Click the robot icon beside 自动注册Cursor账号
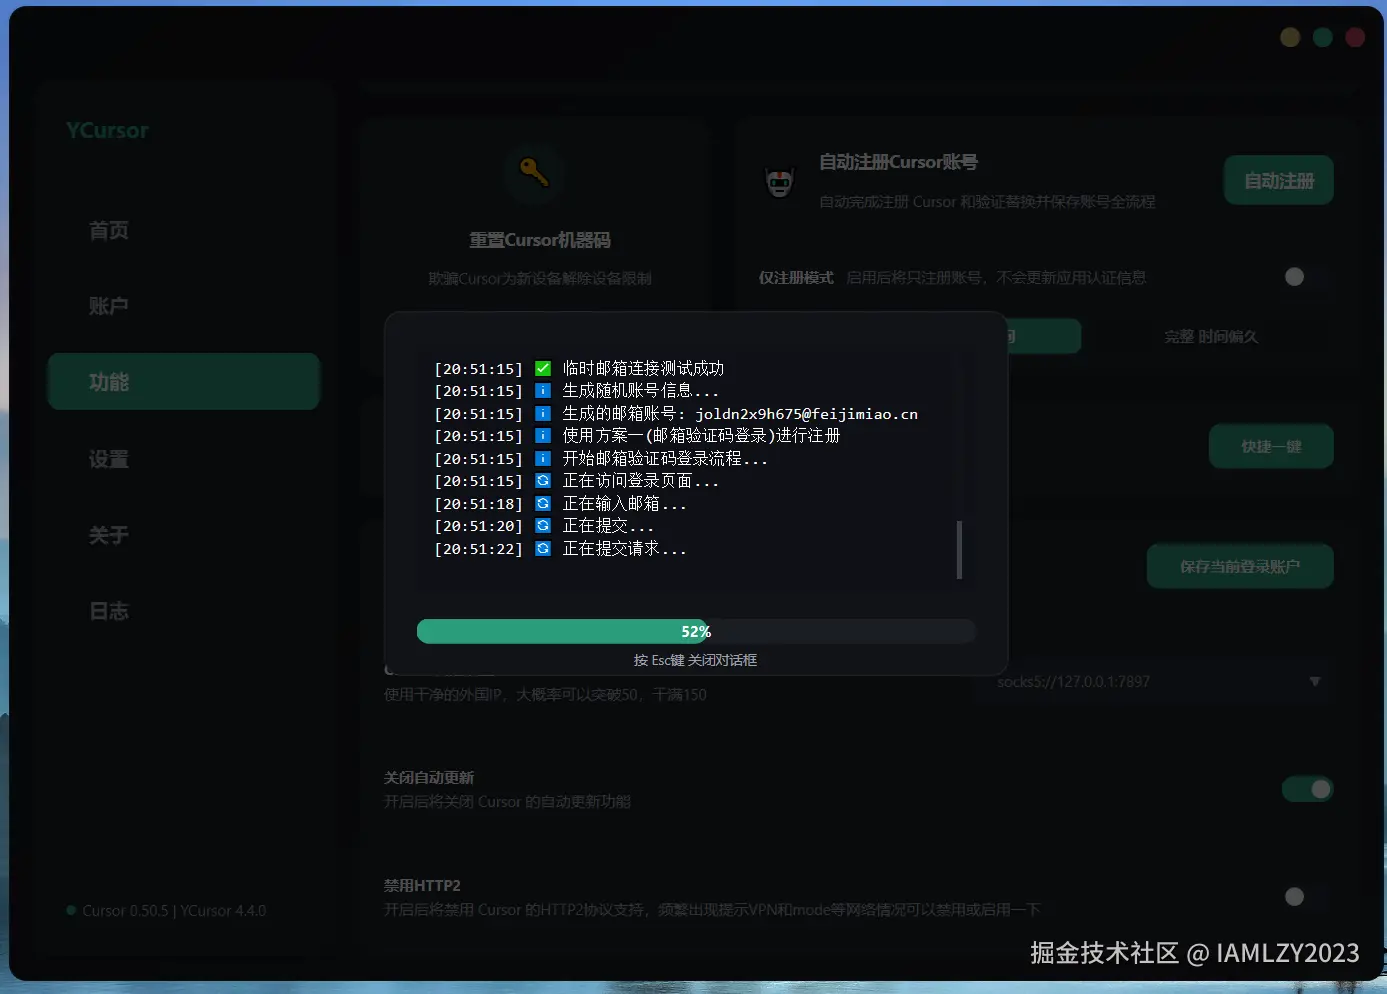1387x994 pixels. 779,182
